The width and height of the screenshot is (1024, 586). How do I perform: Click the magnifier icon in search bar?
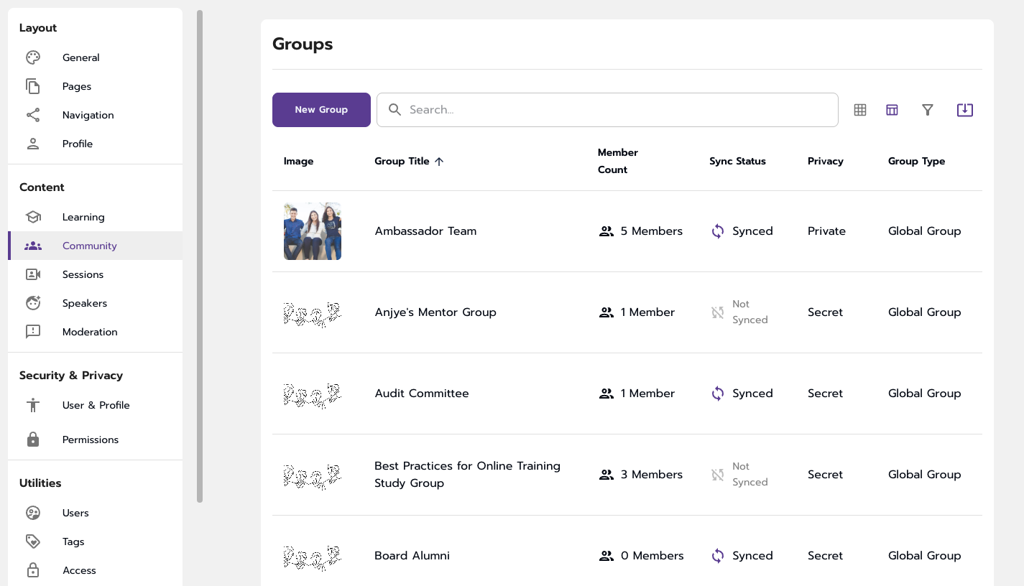coord(394,110)
